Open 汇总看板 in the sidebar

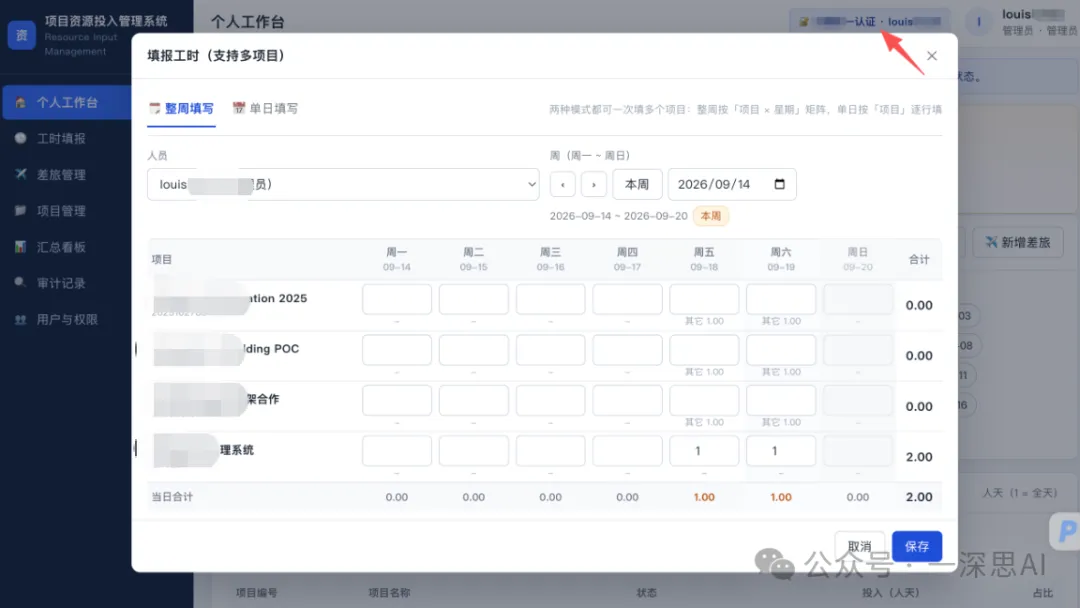[x=61, y=247]
